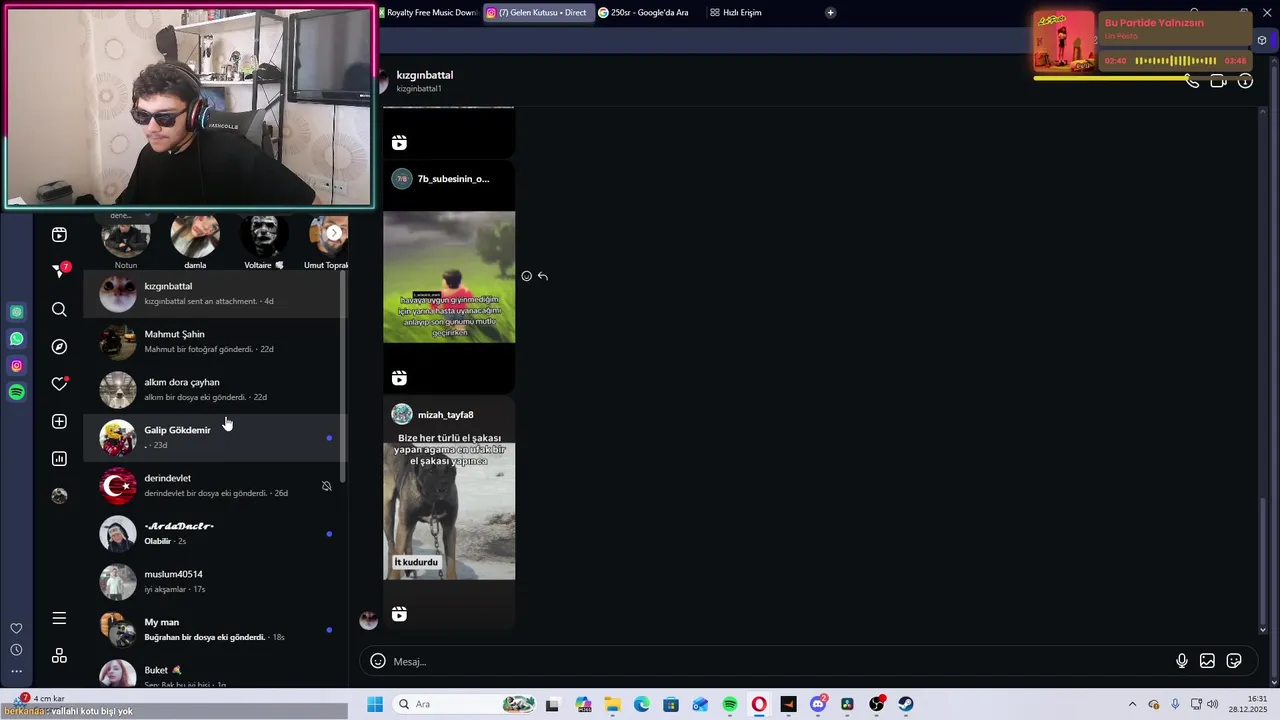Open Windows Start menu
This screenshot has height=720, width=1280.
tap(375, 704)
